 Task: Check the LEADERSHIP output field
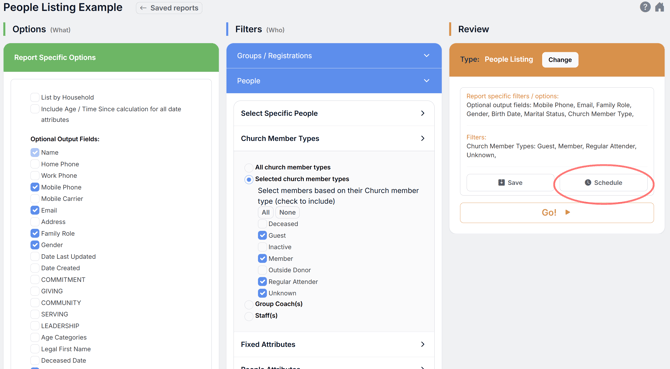click(x=35, y=325)
